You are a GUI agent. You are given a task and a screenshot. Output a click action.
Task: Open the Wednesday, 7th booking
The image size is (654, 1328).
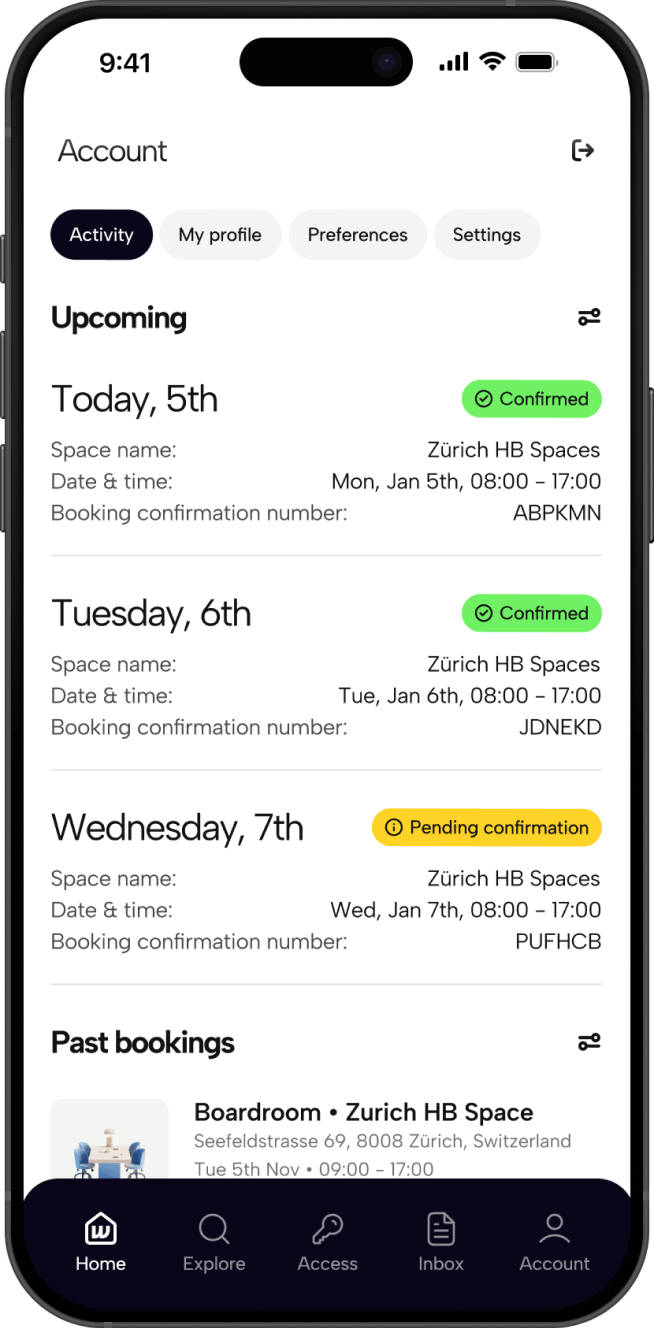177,828
